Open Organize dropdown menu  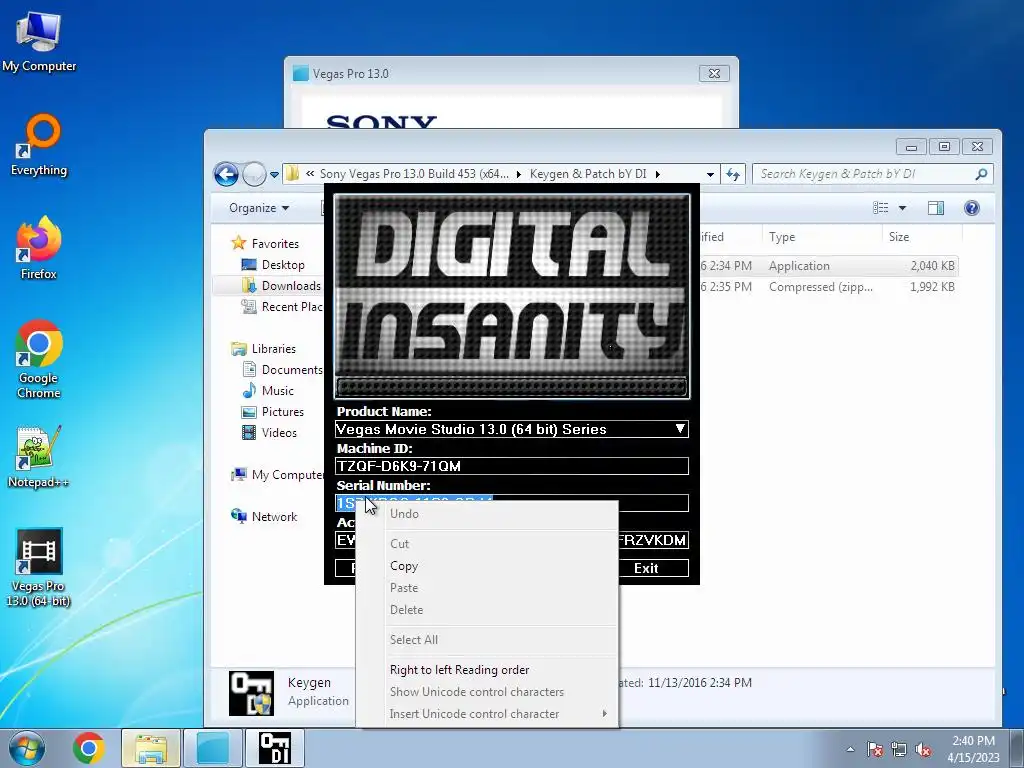(x=259, y=208)
